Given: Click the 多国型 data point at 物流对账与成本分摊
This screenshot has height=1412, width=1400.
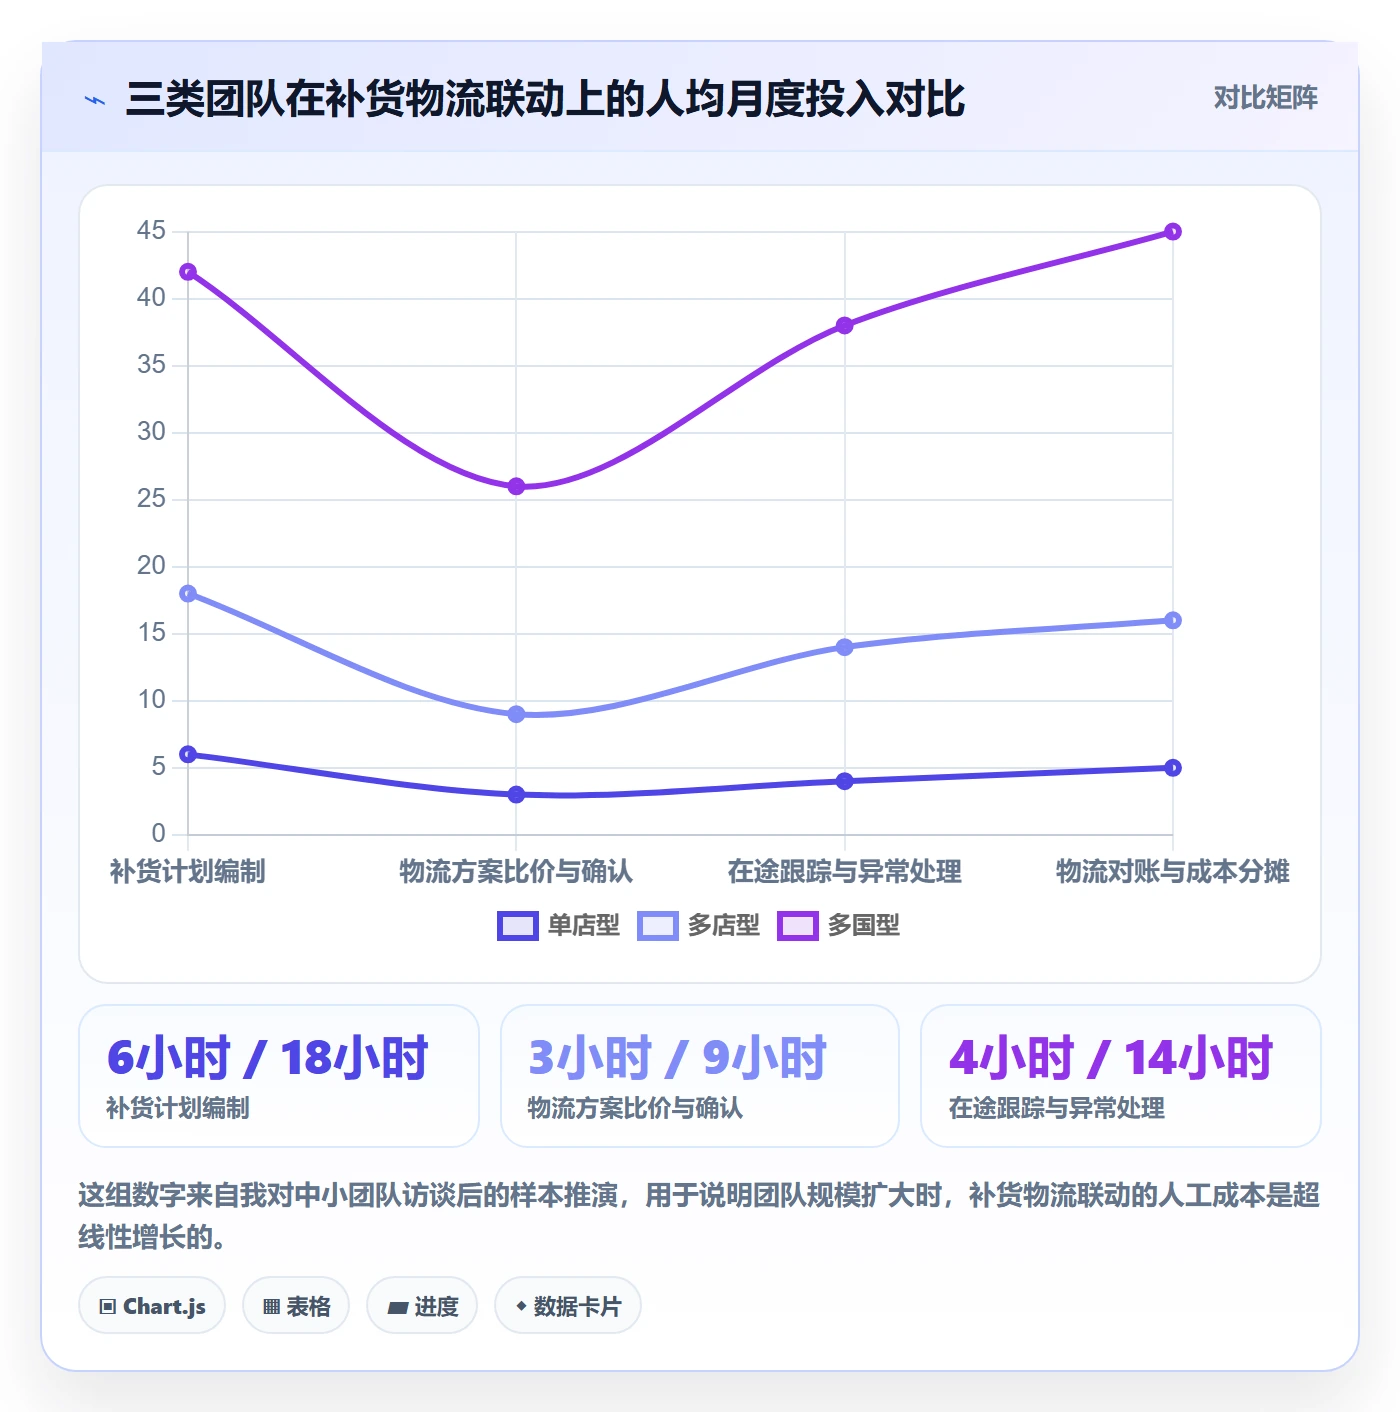Looking at the screenshot, I should coord(1173,232).
